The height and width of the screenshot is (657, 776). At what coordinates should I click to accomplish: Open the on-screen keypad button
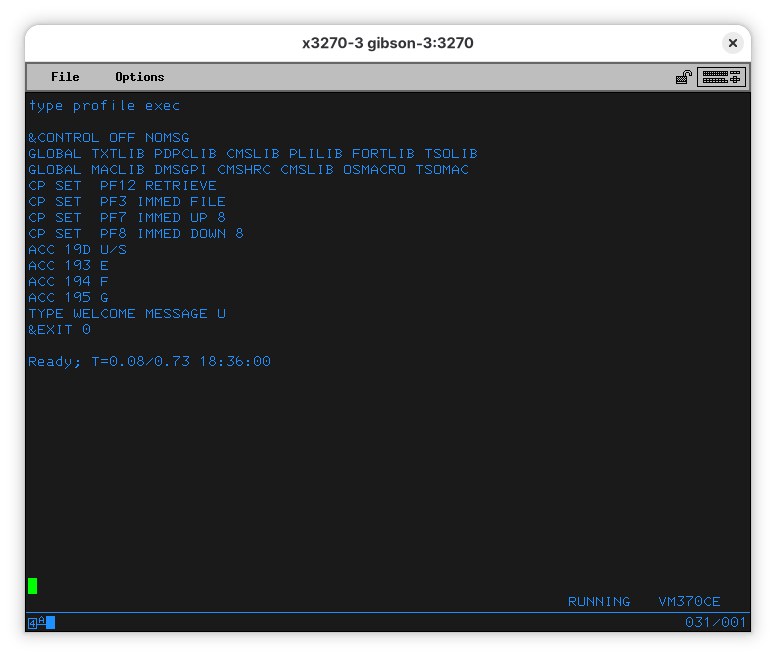(721, 77)
